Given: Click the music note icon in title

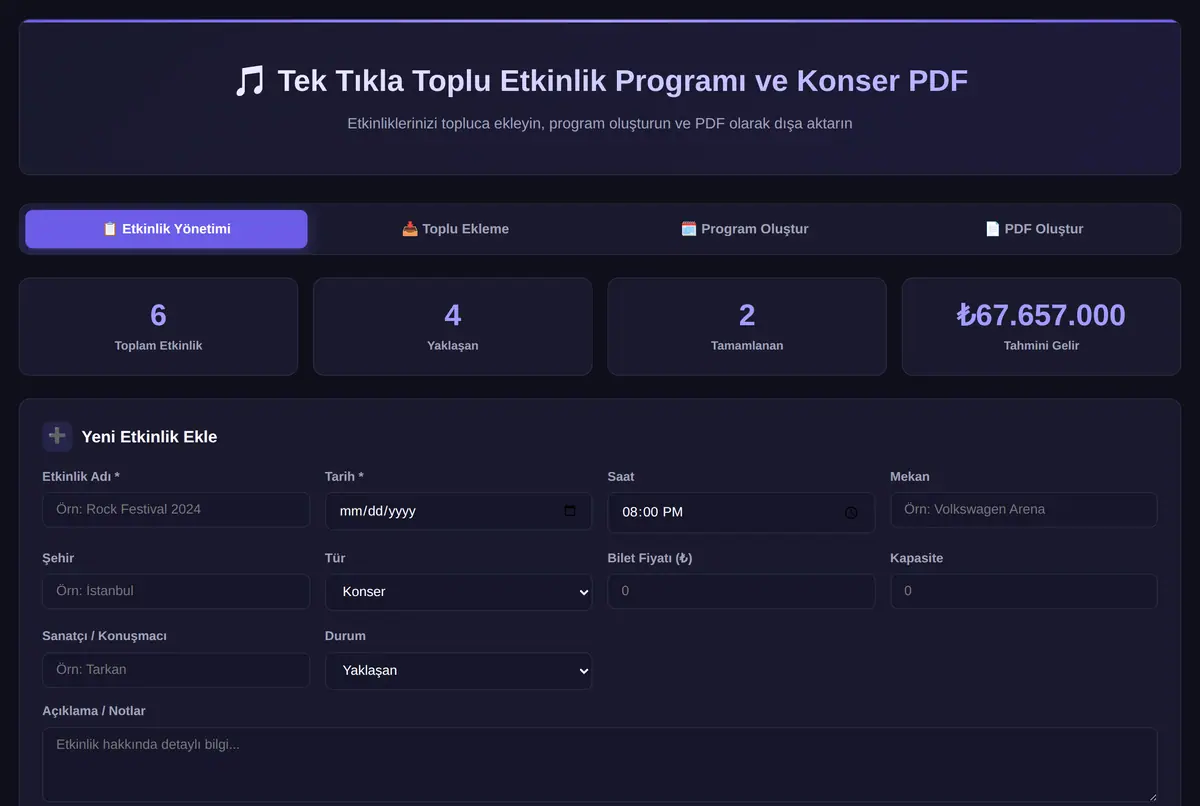Looking at the screenshot, I should [x=249, y=81].
